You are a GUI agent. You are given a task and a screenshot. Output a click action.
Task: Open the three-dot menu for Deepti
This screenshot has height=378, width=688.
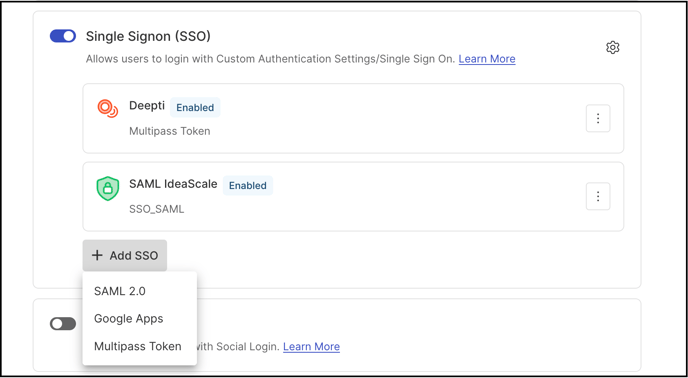[x=598, y=118]
